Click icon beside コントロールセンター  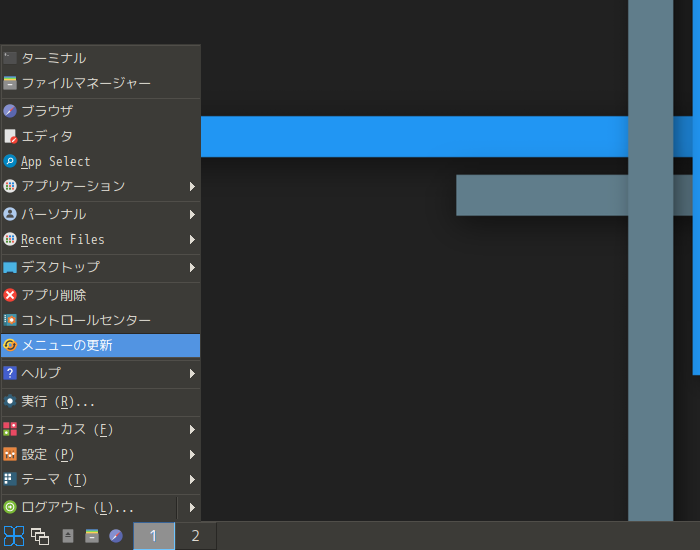10,320
